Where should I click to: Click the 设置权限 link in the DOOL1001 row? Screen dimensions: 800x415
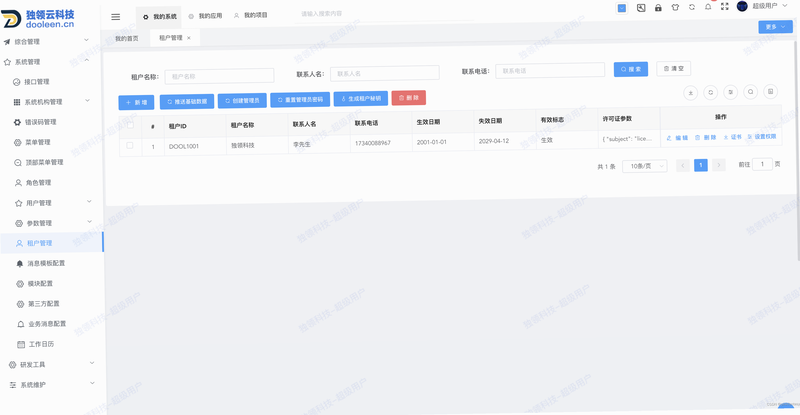762,136
